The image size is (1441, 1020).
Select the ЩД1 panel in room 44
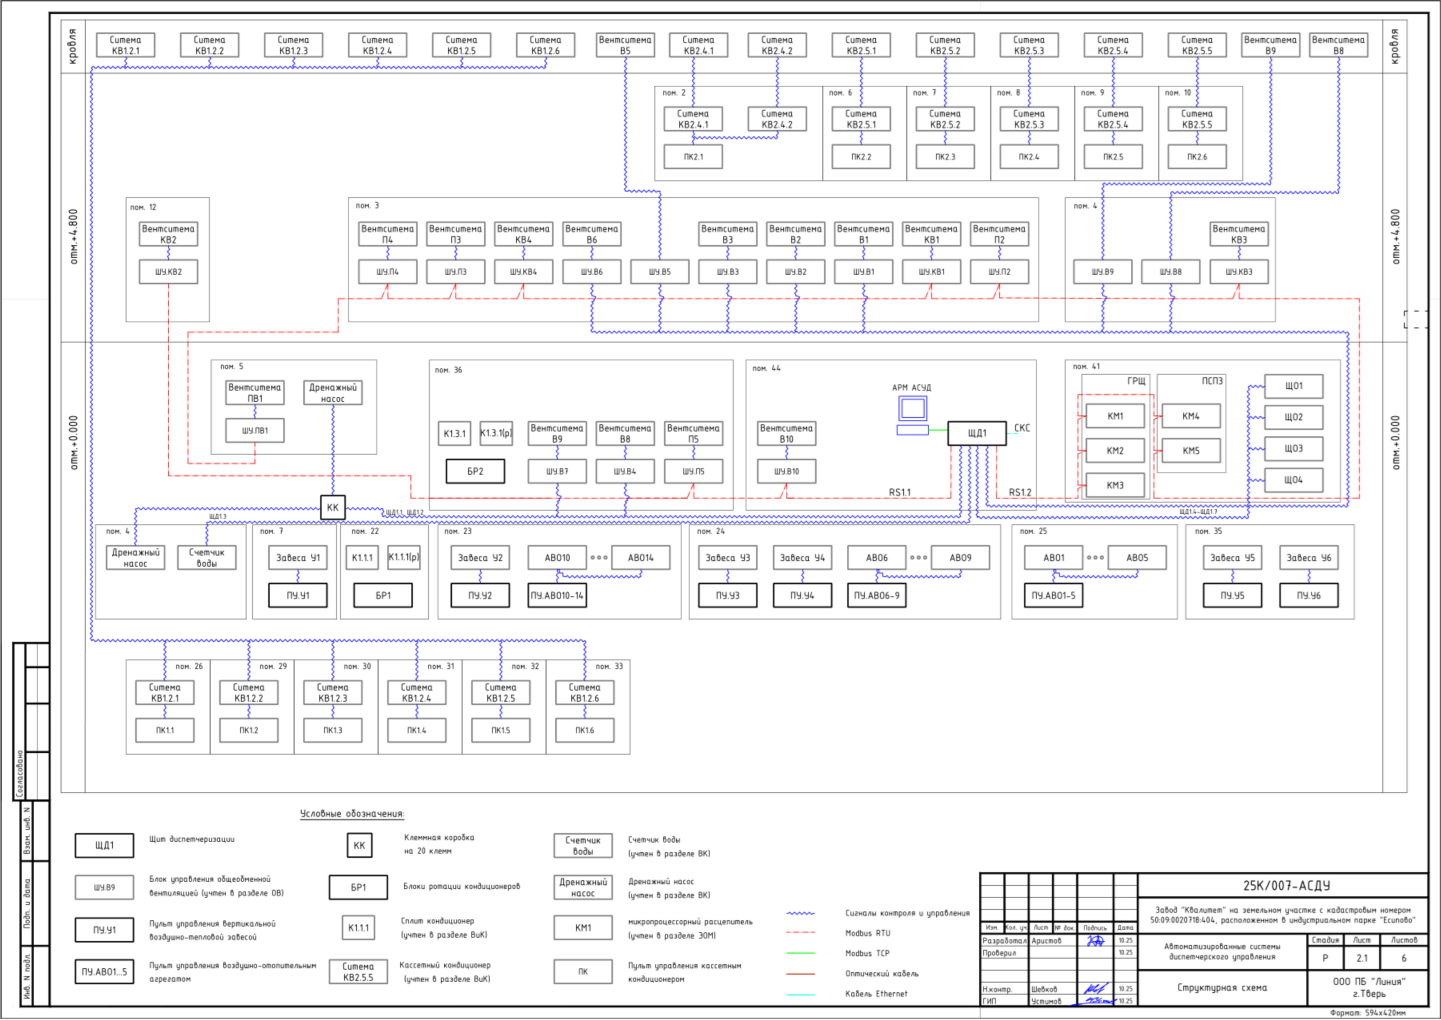click(976, 433)
